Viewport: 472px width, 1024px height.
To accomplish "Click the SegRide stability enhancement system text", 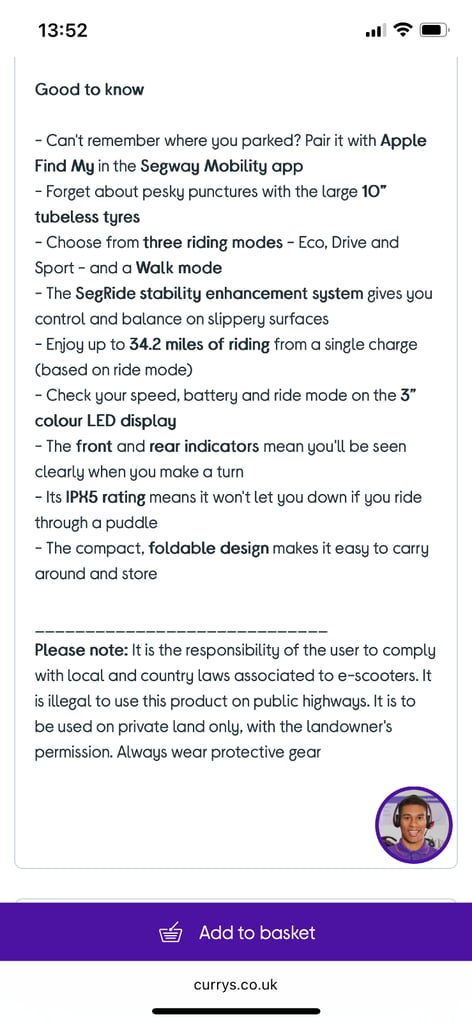I will click(219, 294).
